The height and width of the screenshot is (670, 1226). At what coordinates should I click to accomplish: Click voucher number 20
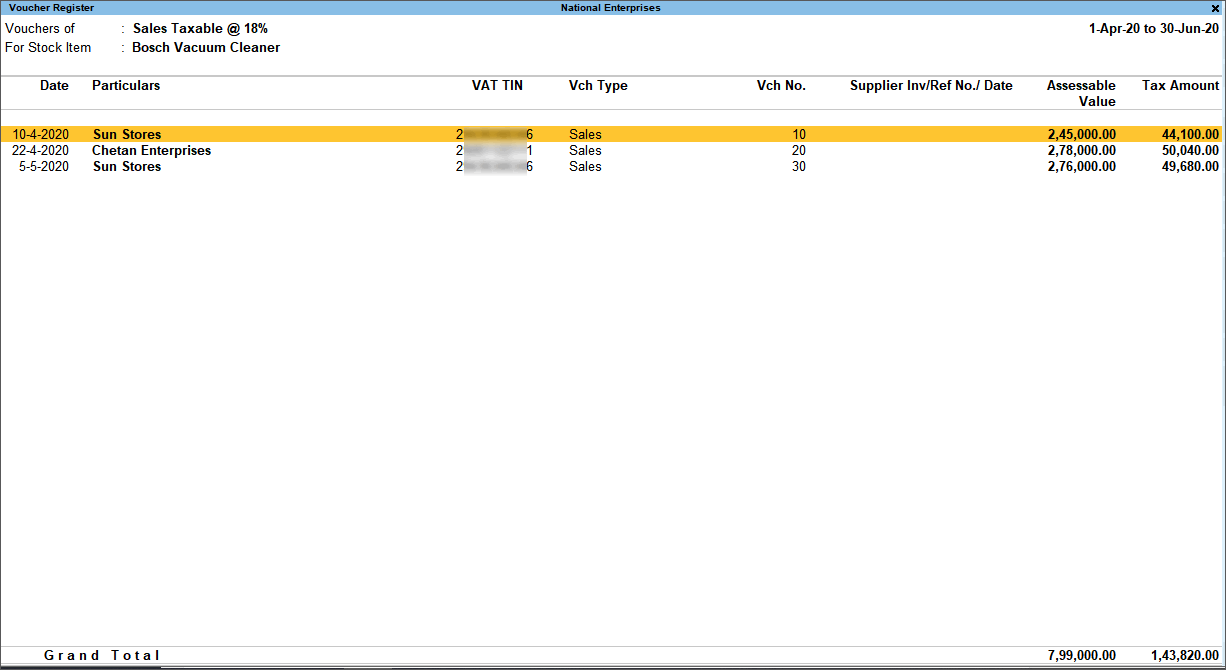click(x=798, y=151)
